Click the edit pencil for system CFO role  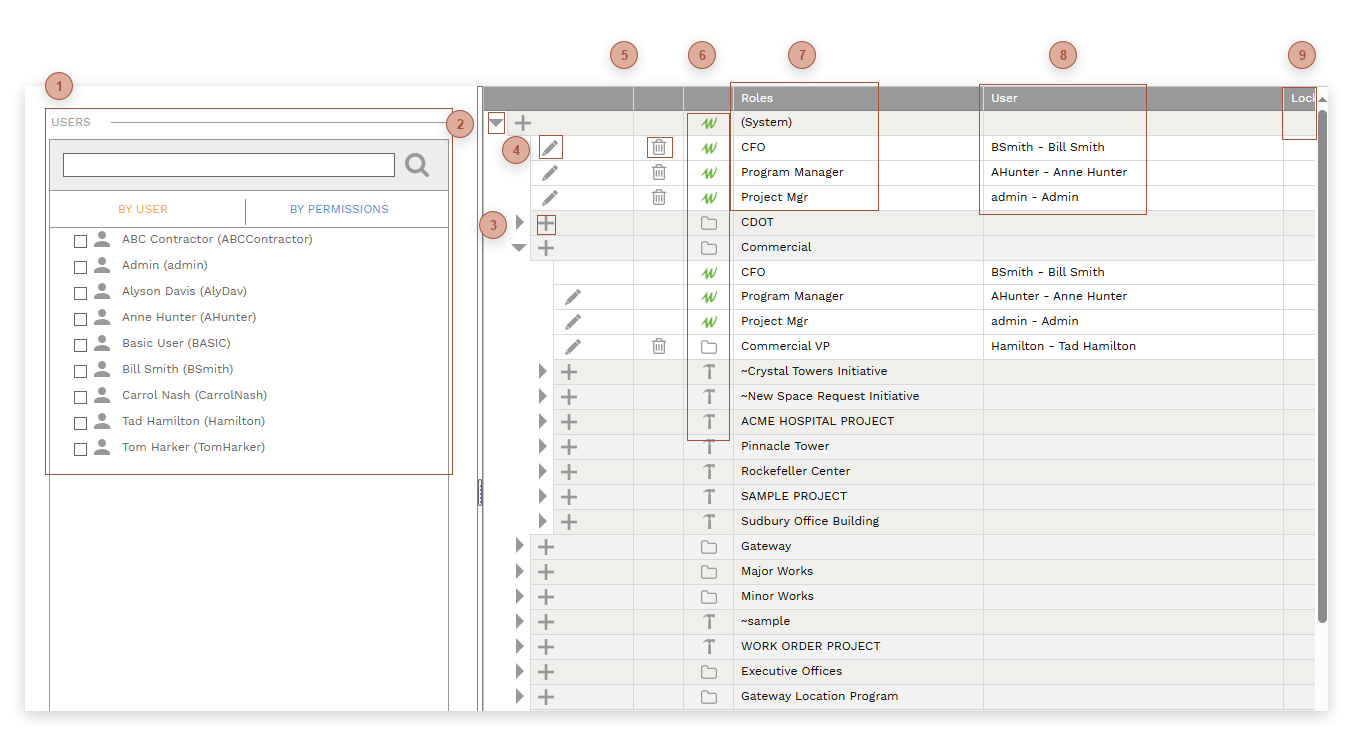[x=550, y=148]
